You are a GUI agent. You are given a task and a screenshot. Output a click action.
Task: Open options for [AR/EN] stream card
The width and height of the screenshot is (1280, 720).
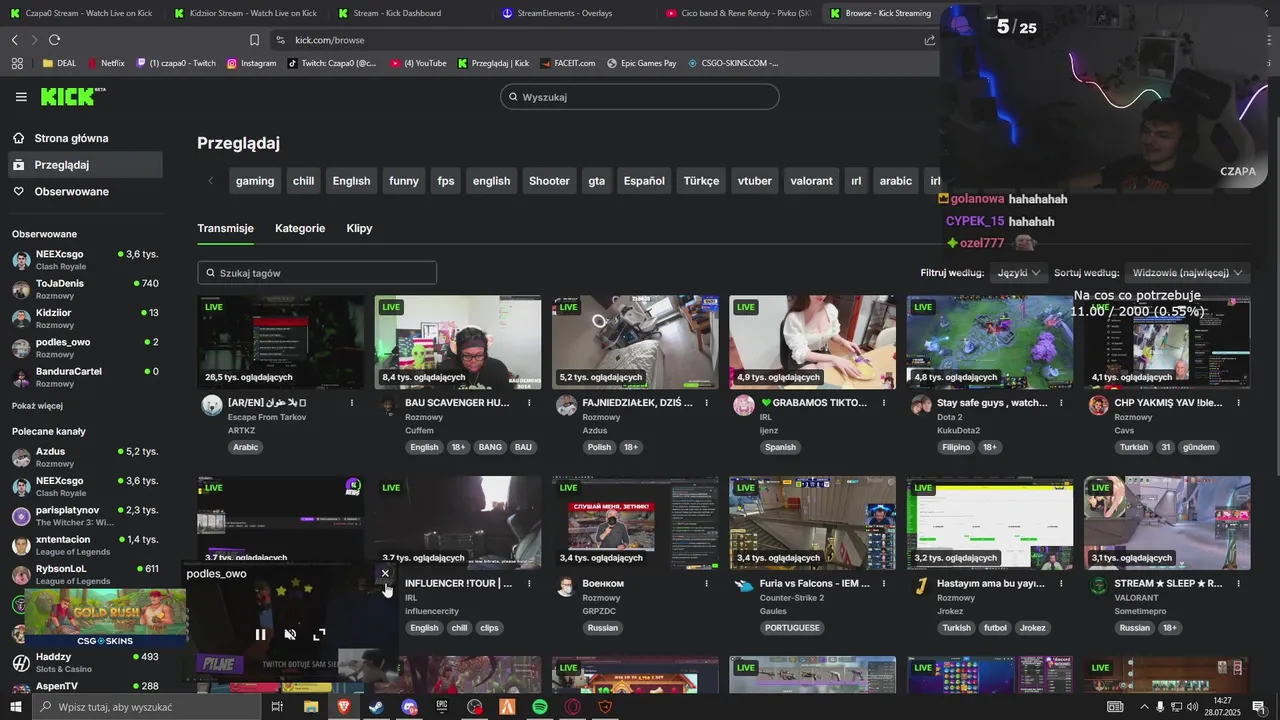pyautogui.click(x=352, y=403)
